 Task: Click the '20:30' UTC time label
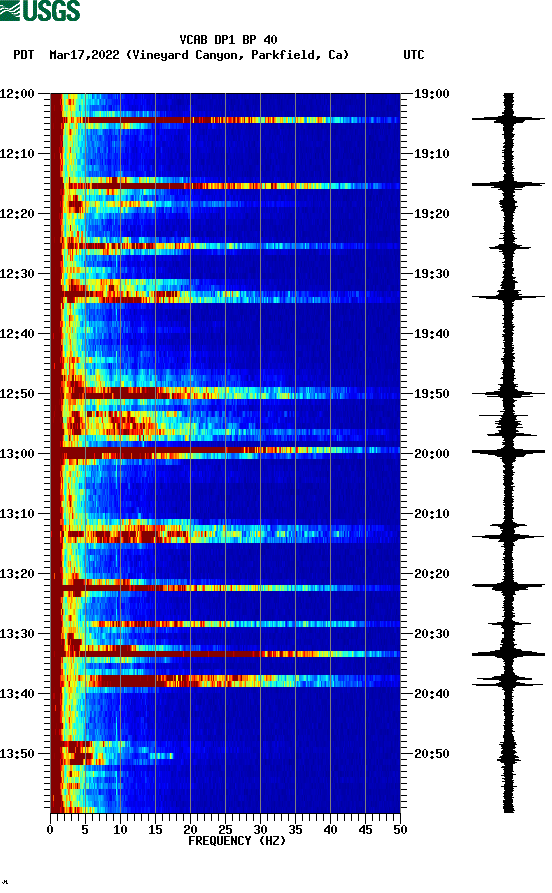(x=431, y=633)
